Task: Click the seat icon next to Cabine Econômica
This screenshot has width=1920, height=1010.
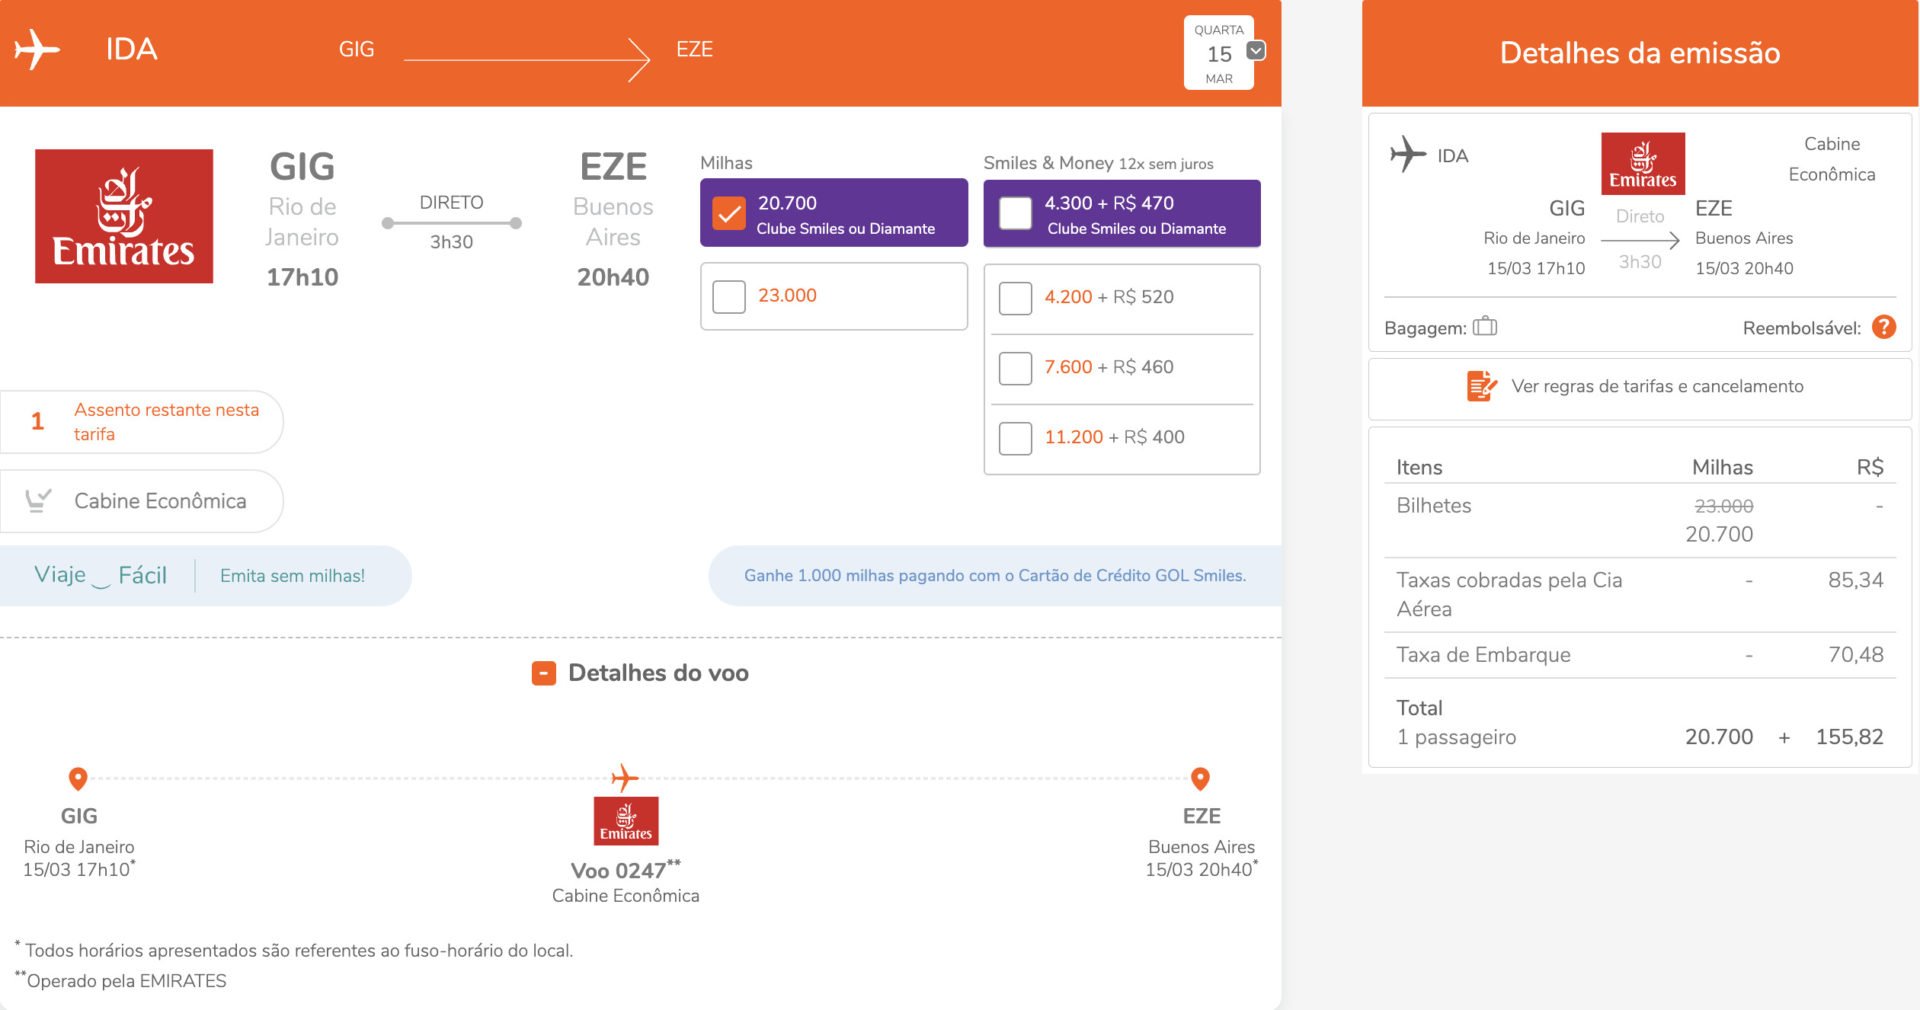Action: tap(38, 500)
